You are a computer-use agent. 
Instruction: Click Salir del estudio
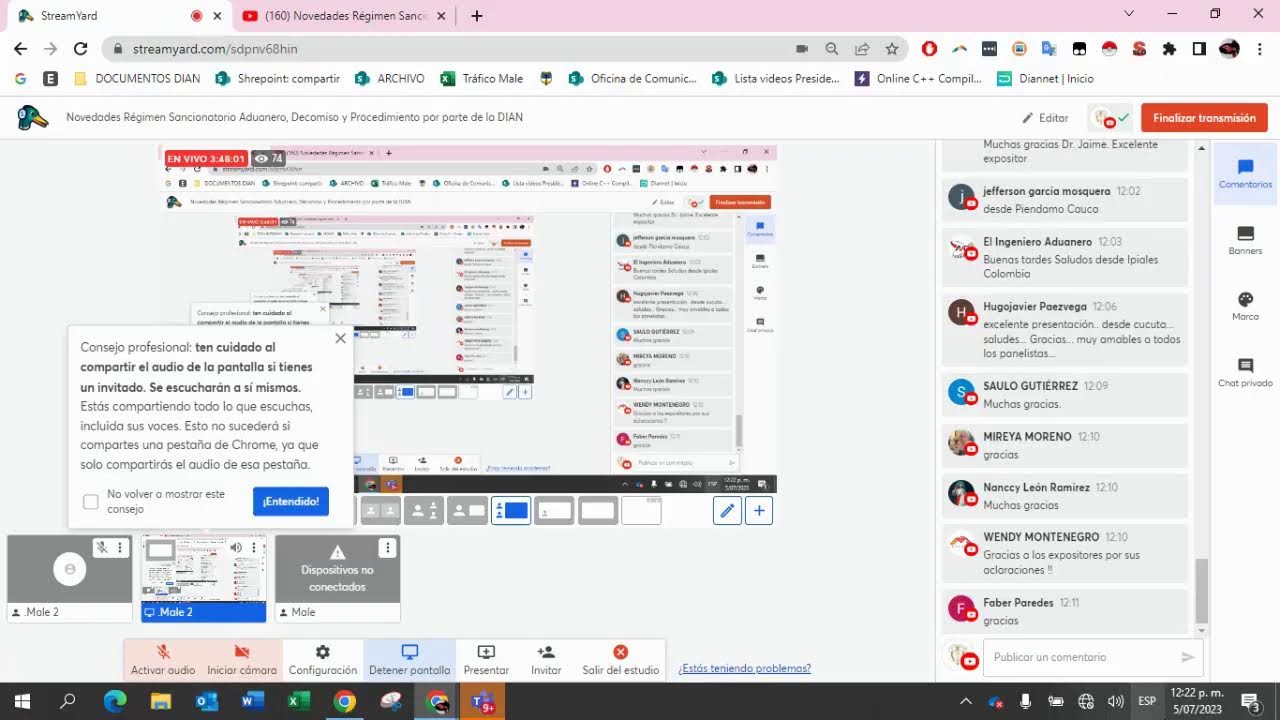(x=620, y=660)
